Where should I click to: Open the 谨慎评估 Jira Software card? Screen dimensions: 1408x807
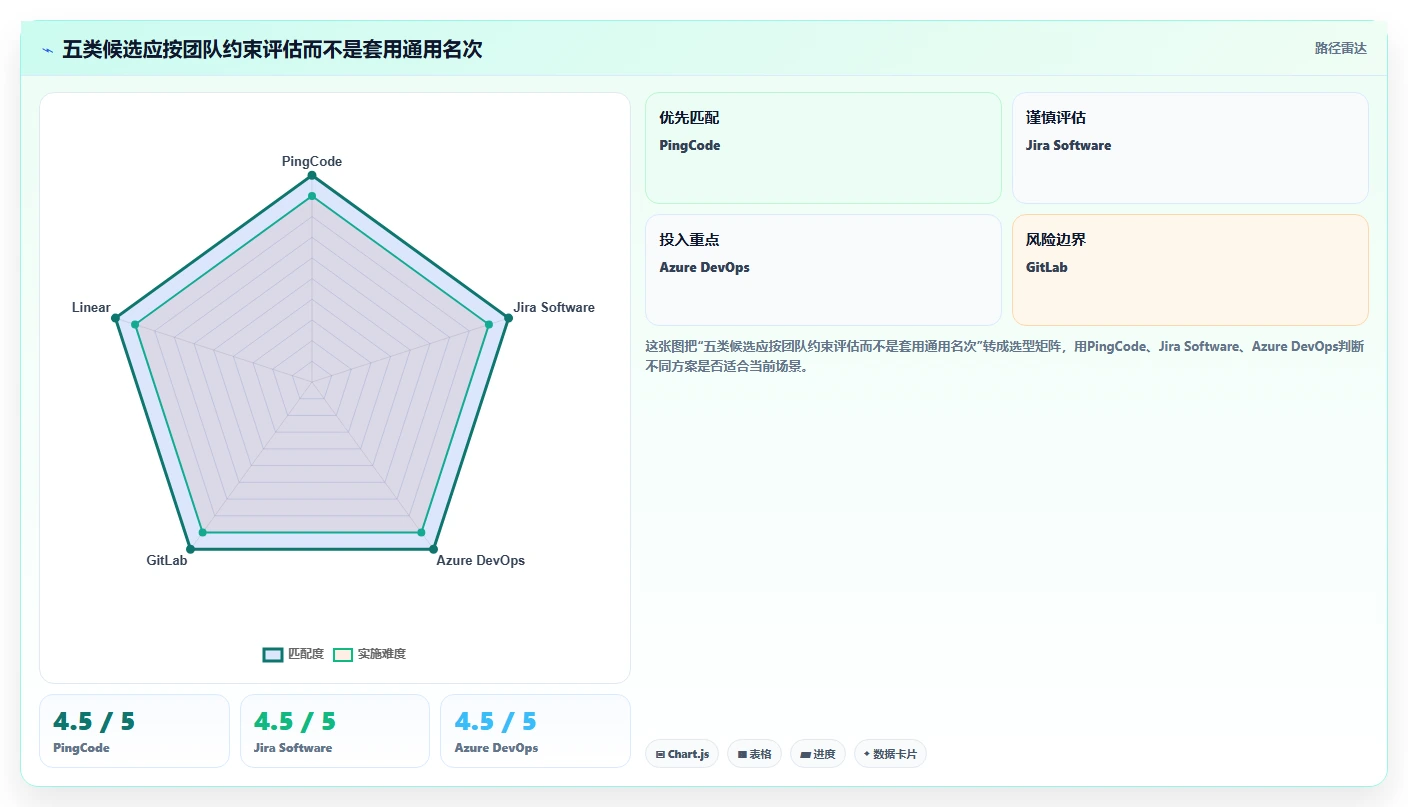coord(1190,148)
